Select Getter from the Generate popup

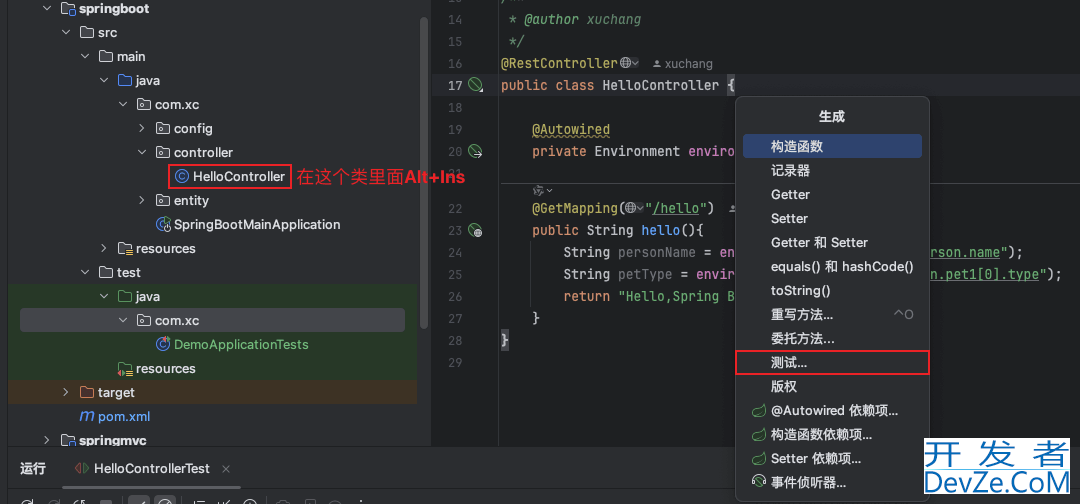coord(832,194)
